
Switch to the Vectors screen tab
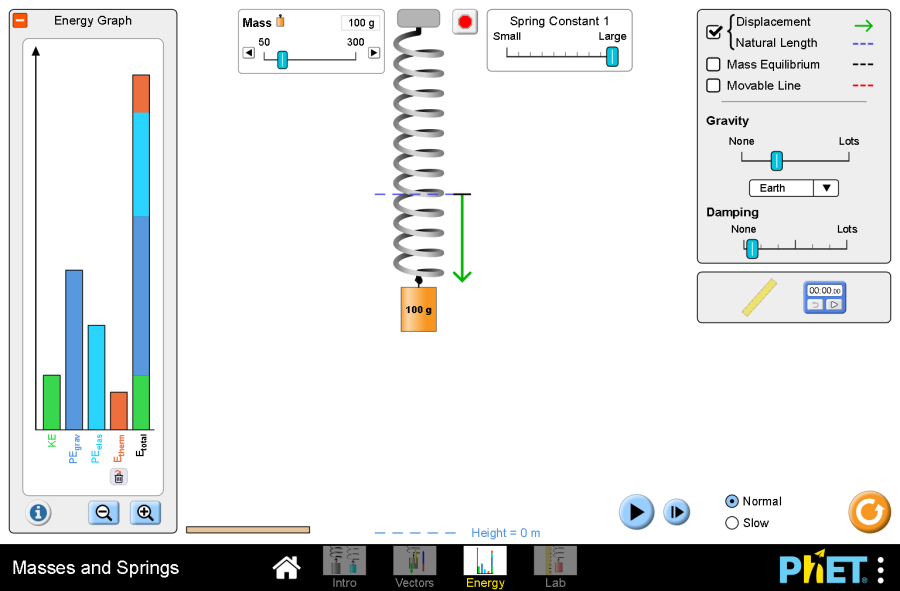click(414, 566)
